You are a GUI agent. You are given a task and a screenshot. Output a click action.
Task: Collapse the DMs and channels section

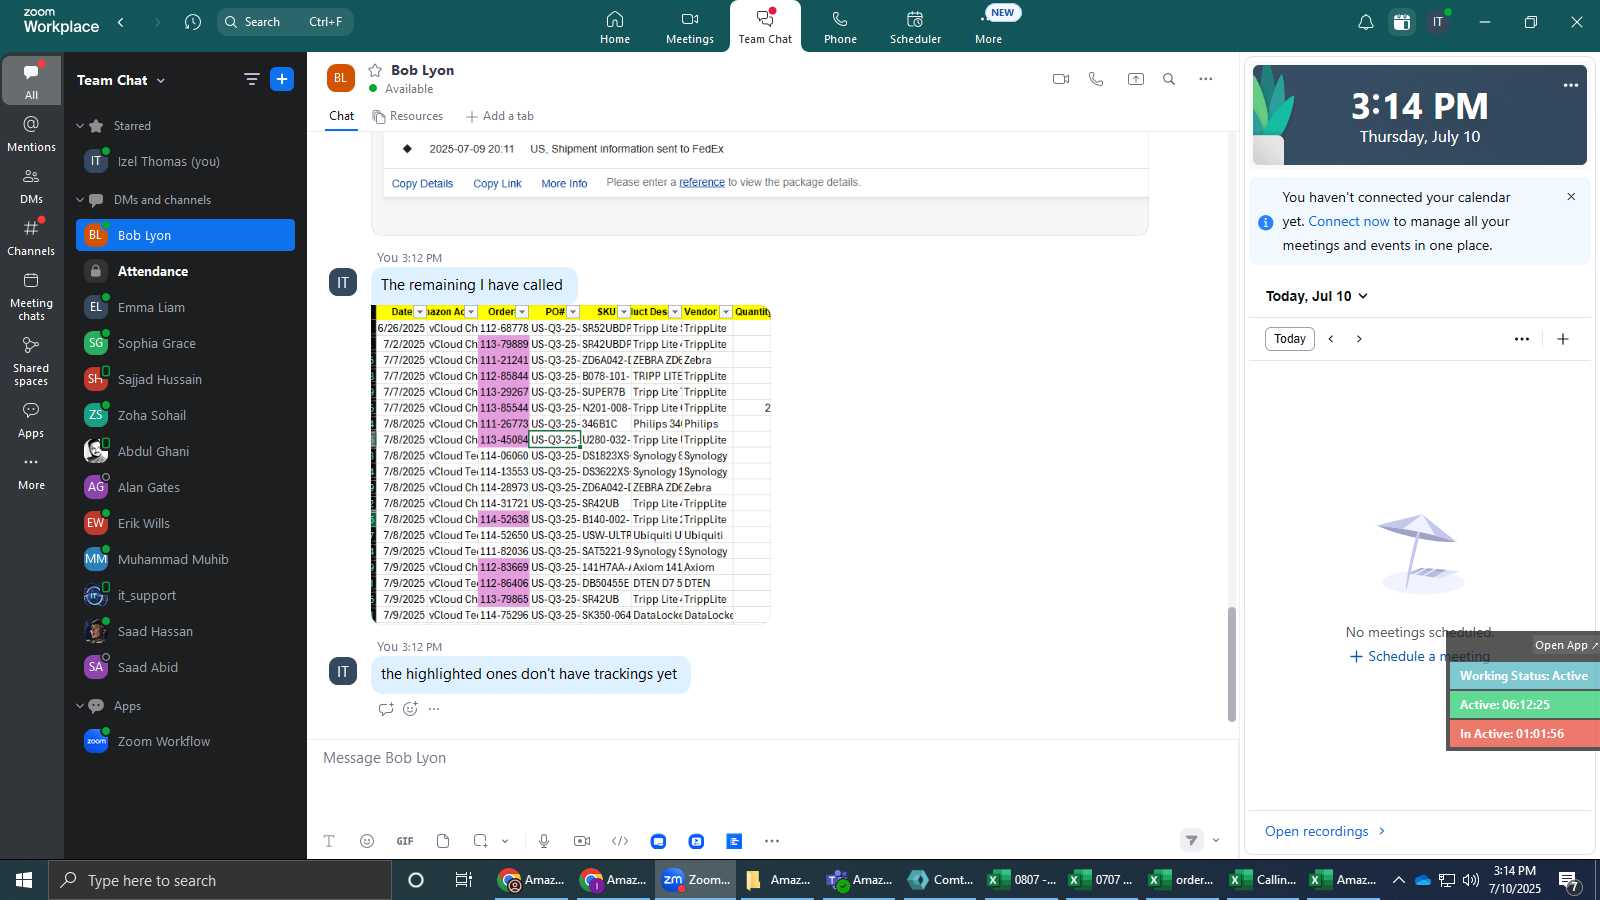tap(80, 200)
